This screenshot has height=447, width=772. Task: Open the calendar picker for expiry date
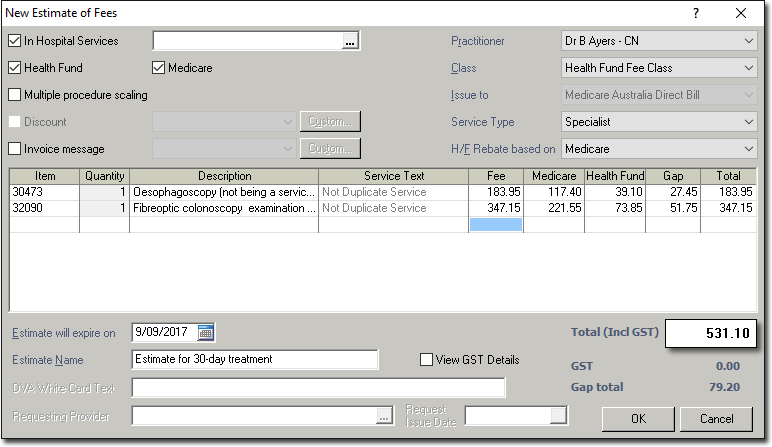[206, 333]
